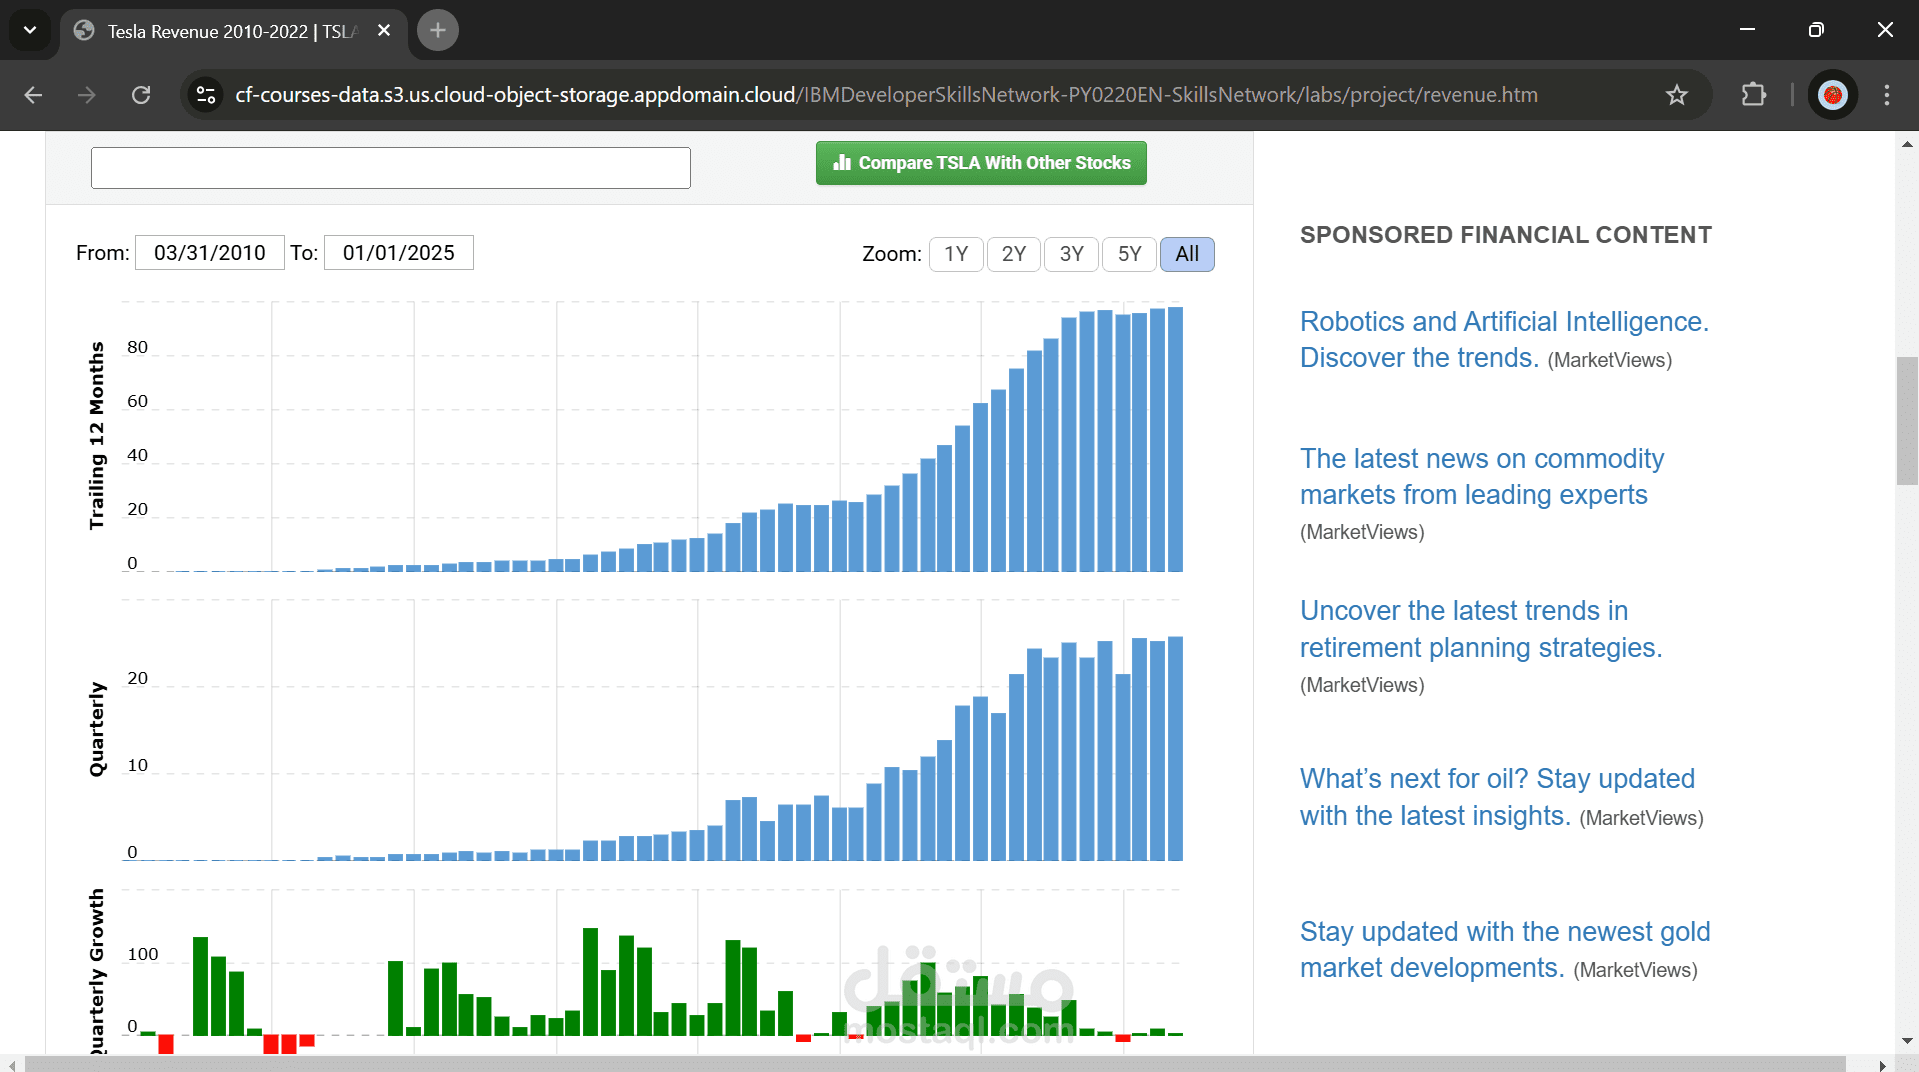Click the last bar in Quarterly revenue chart

pos(1175,749)
